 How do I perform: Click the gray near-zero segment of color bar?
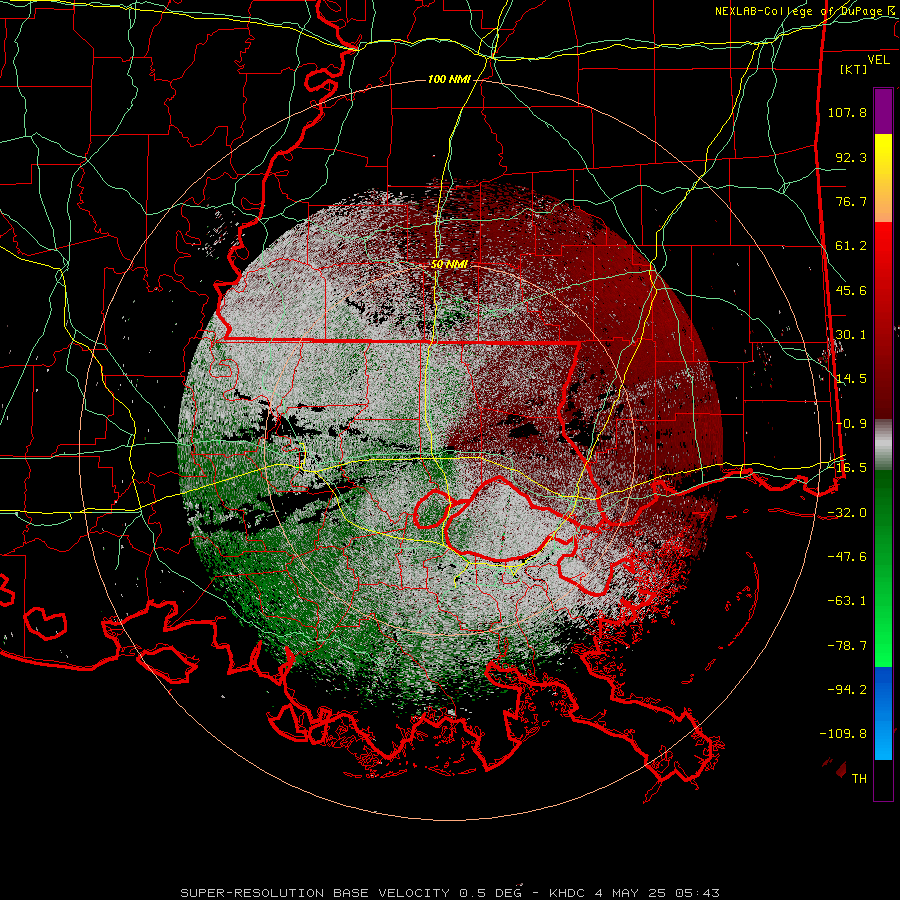(883, 444)
